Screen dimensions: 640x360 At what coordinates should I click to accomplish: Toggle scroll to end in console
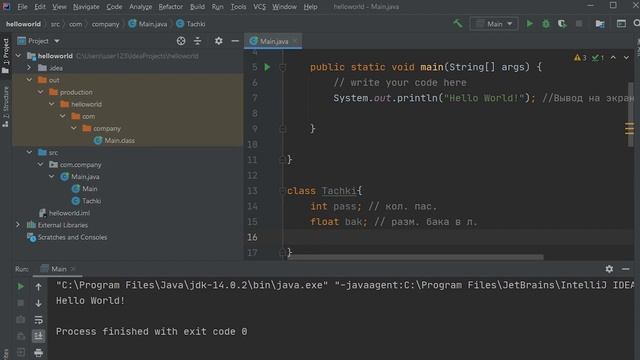point(38,336)
